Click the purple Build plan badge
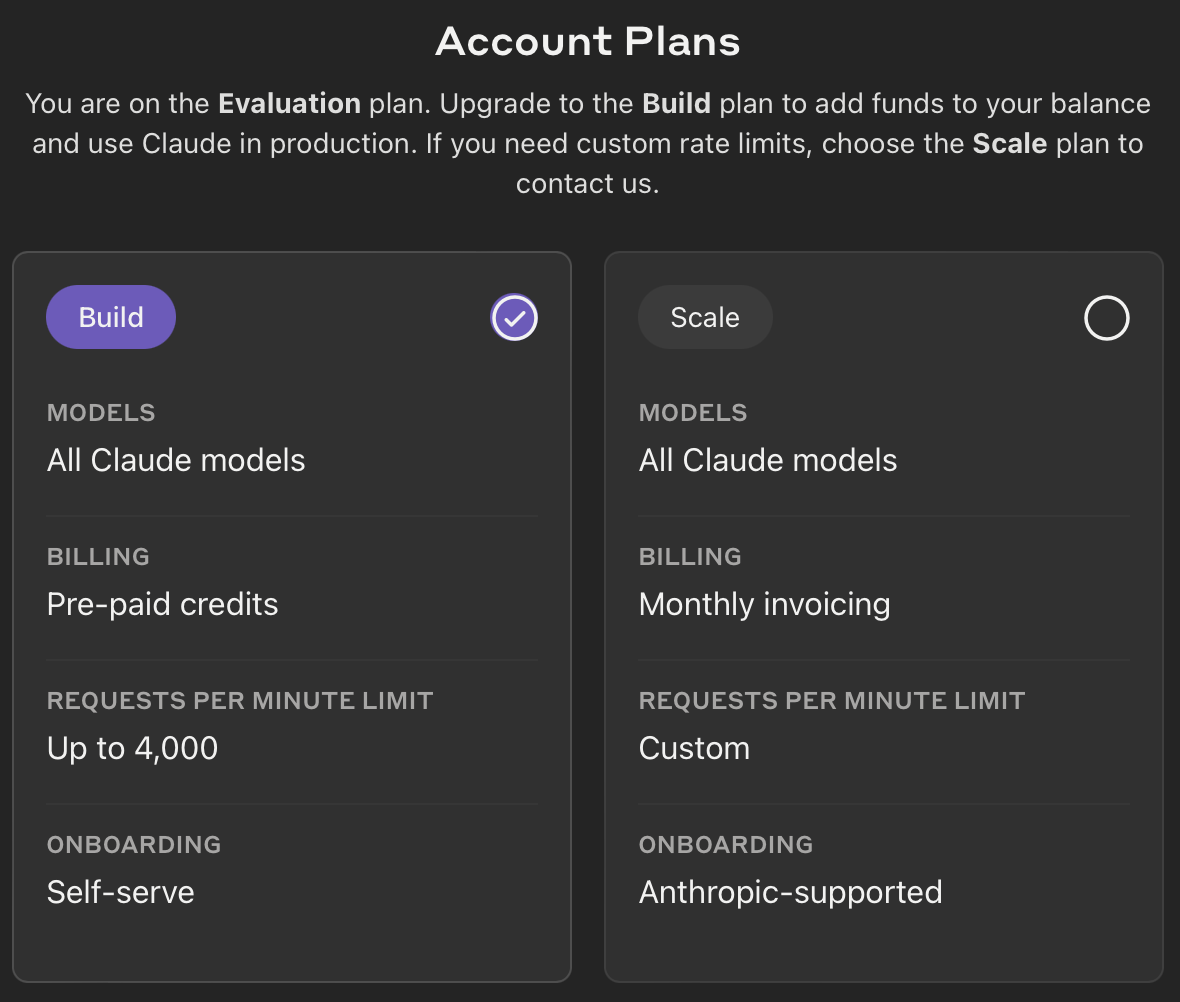This screenshot has width=1180, height=1002. pyautogui.click(x=111, y=318)
